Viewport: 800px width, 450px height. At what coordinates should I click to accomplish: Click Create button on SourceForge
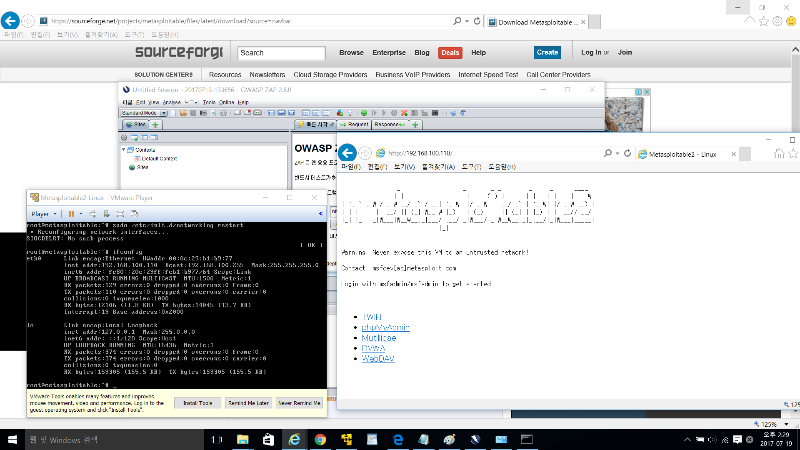pyautogui.click(x=547, y=53)
